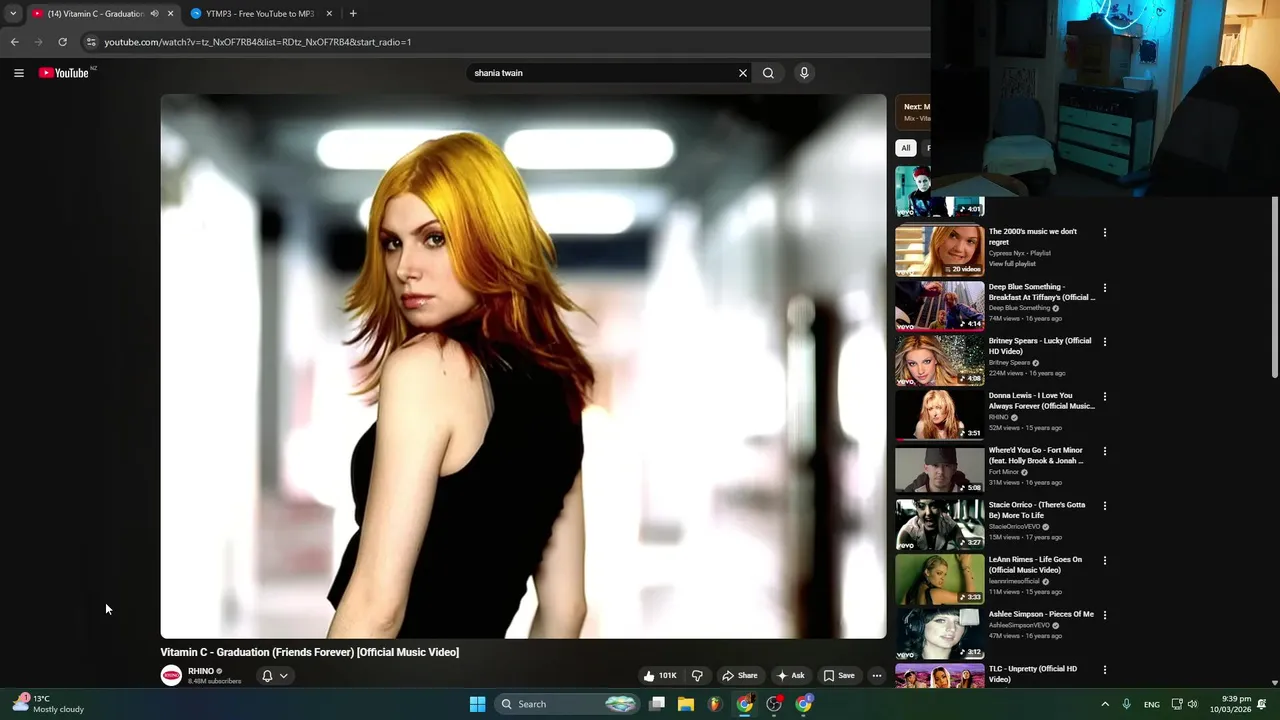
Task: Open Task View on the taskbar
Action: coord(657,704)
